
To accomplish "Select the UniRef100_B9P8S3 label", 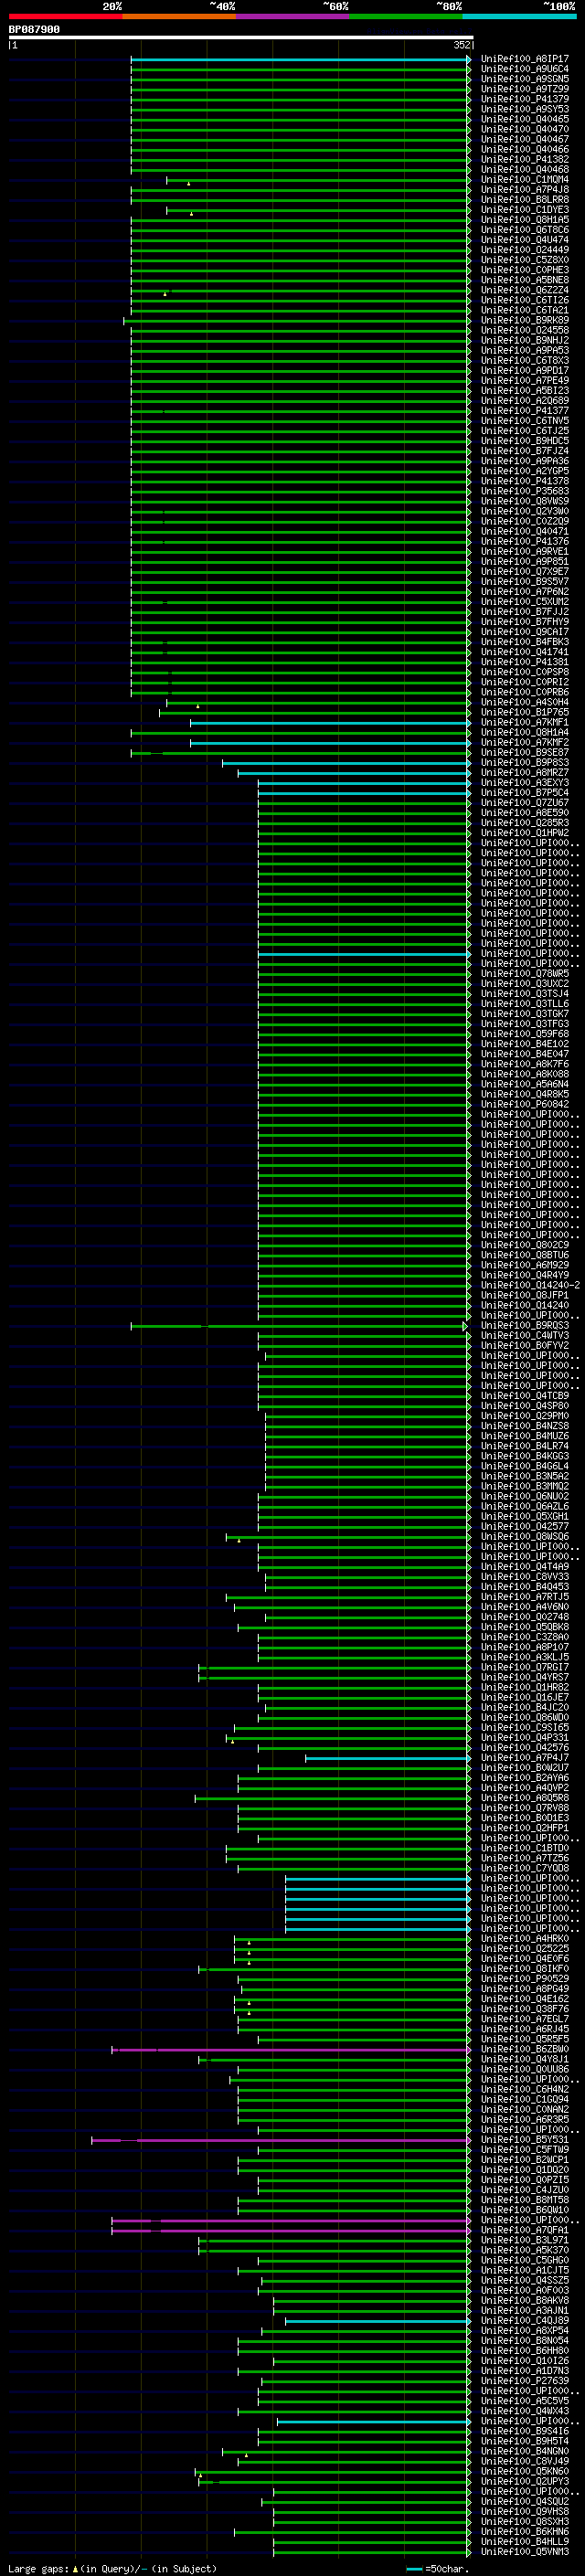I will [x=524, y=763].
